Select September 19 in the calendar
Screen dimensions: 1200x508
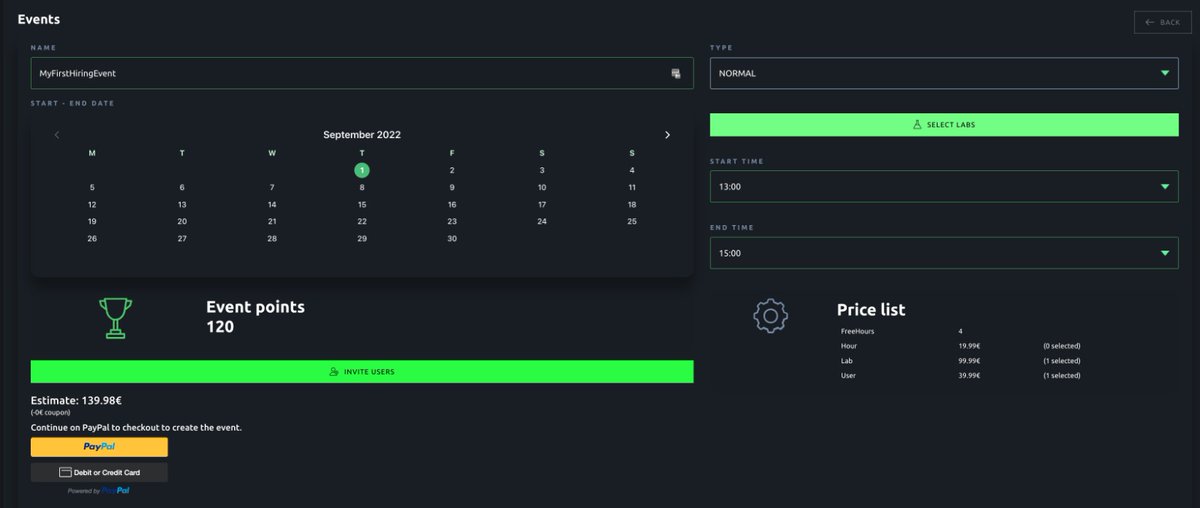92,221
